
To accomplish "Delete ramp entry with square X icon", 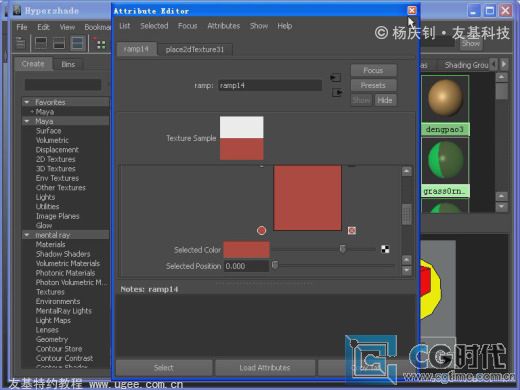I will pos(352,230).
